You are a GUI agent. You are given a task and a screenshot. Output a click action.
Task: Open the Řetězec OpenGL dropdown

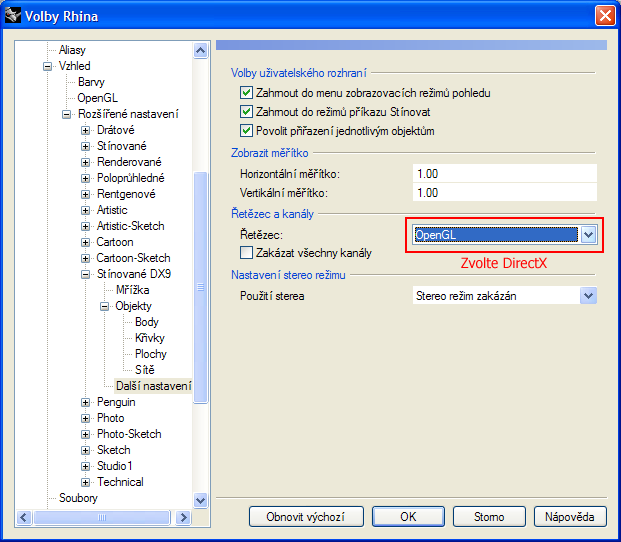[x=588, y=234]
